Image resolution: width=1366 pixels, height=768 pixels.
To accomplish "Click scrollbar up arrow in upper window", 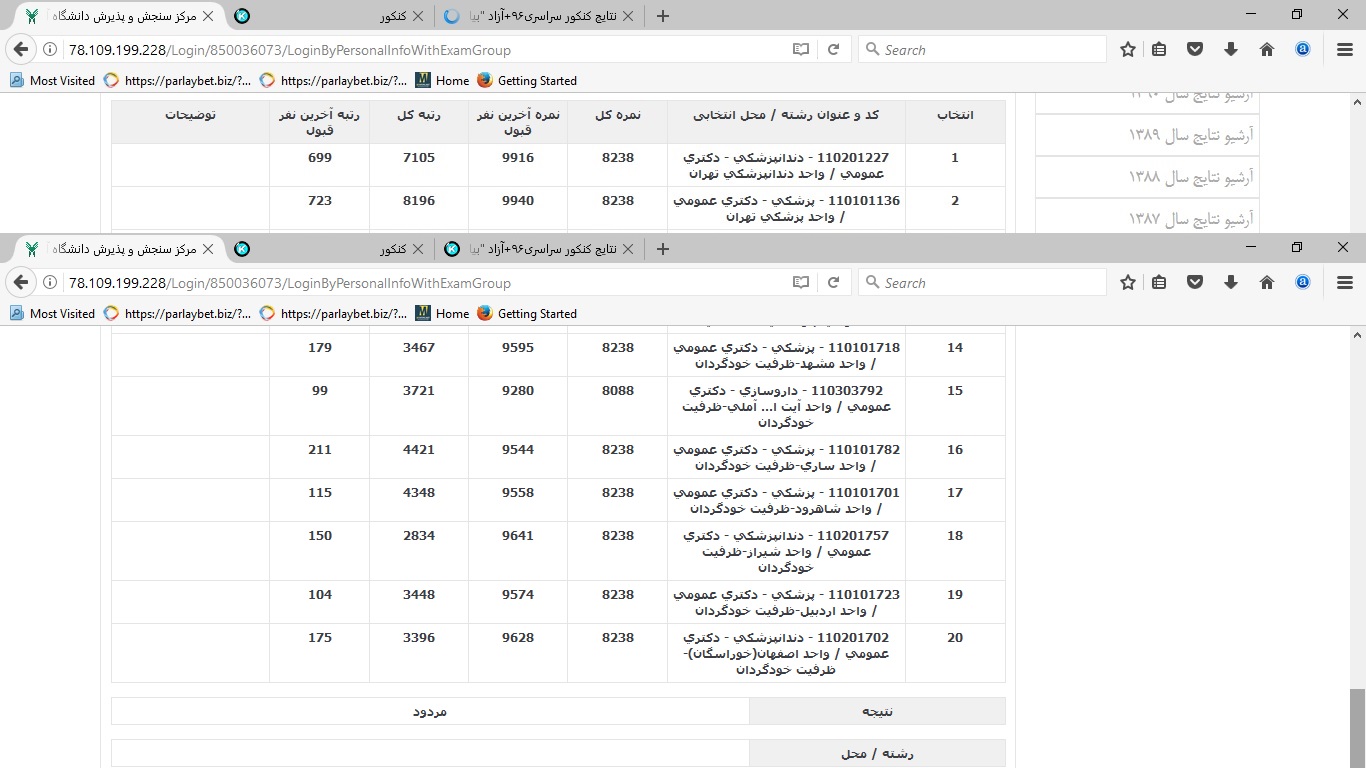I will point(1357,102).
